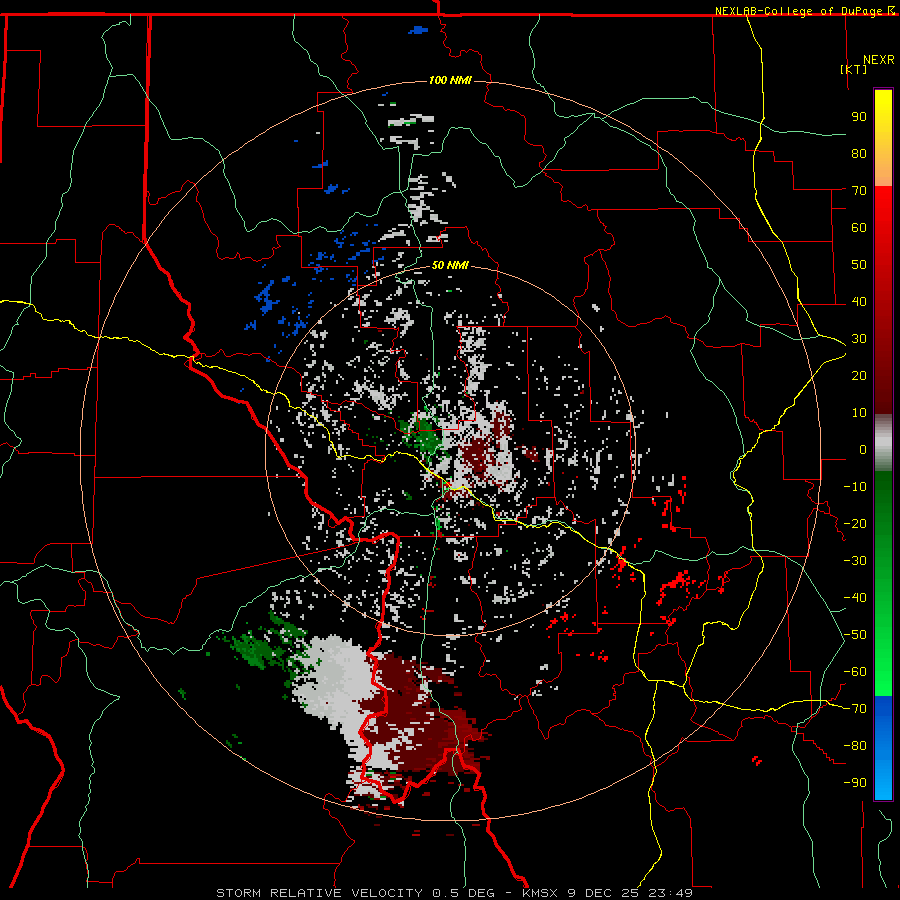Click the -50 value on velocity scale
This screenshot has width=900, height=900.
[x=855, y=635]
